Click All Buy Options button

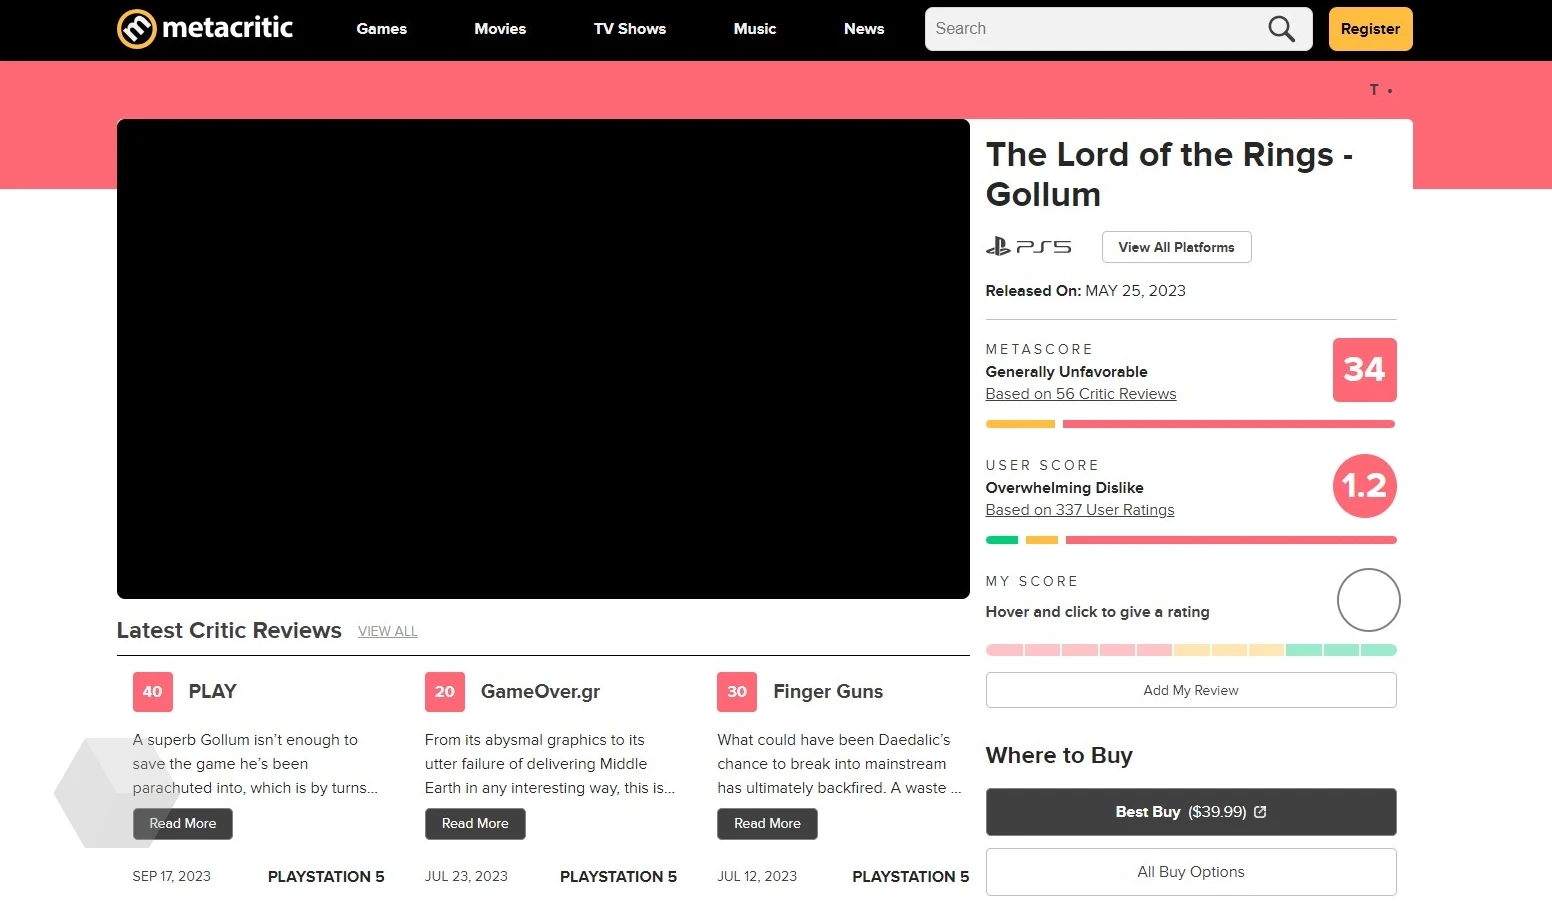tap(1191, 872)
